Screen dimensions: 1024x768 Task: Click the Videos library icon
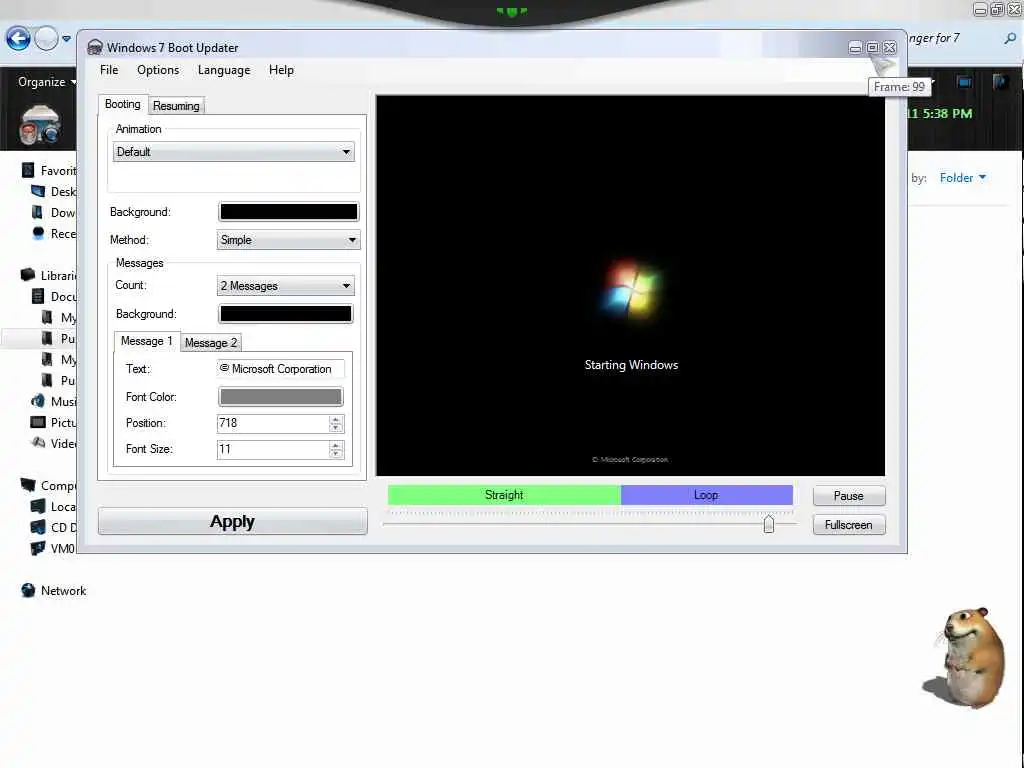pyautogui.click(x=38, y=443)
